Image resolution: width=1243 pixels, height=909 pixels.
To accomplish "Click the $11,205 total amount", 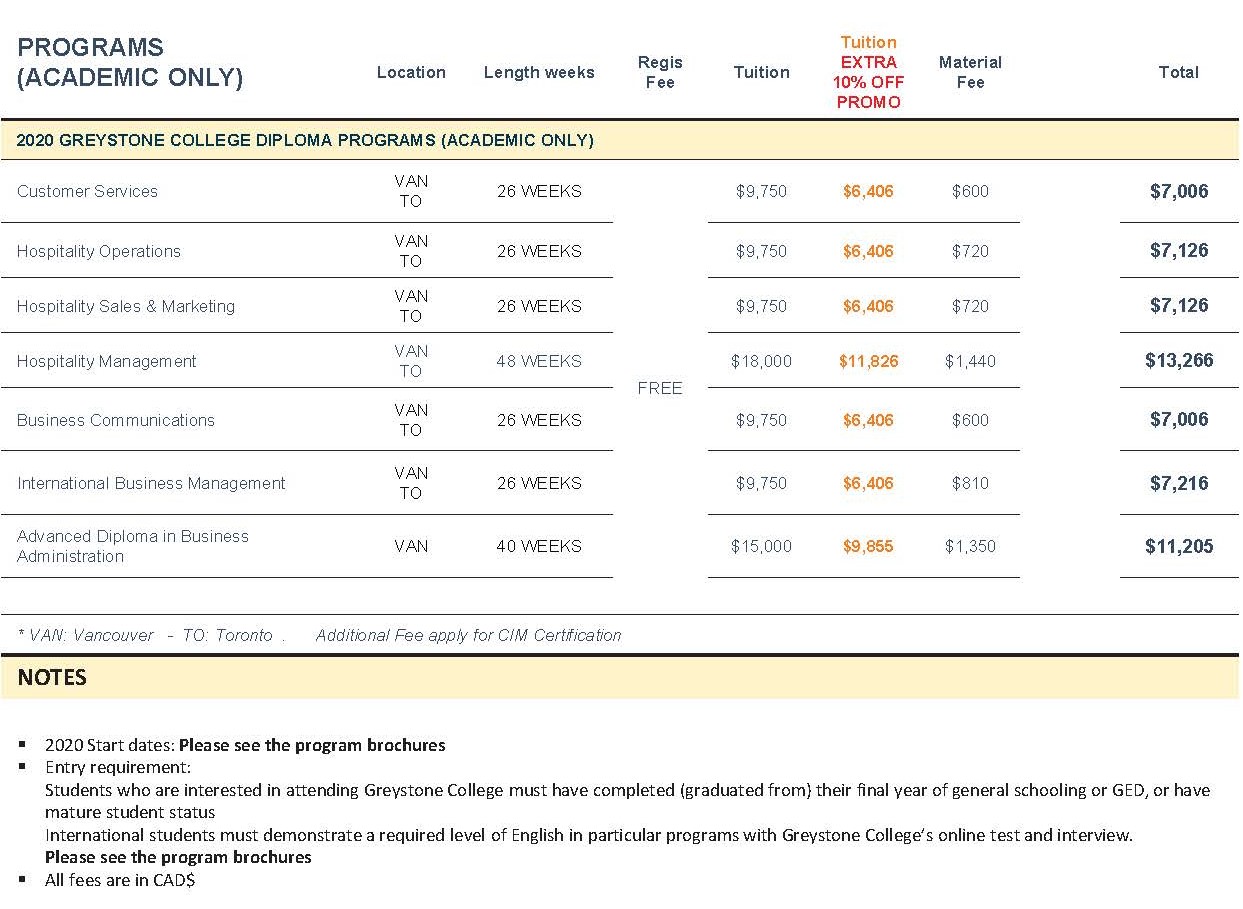I will (1179, 546).
